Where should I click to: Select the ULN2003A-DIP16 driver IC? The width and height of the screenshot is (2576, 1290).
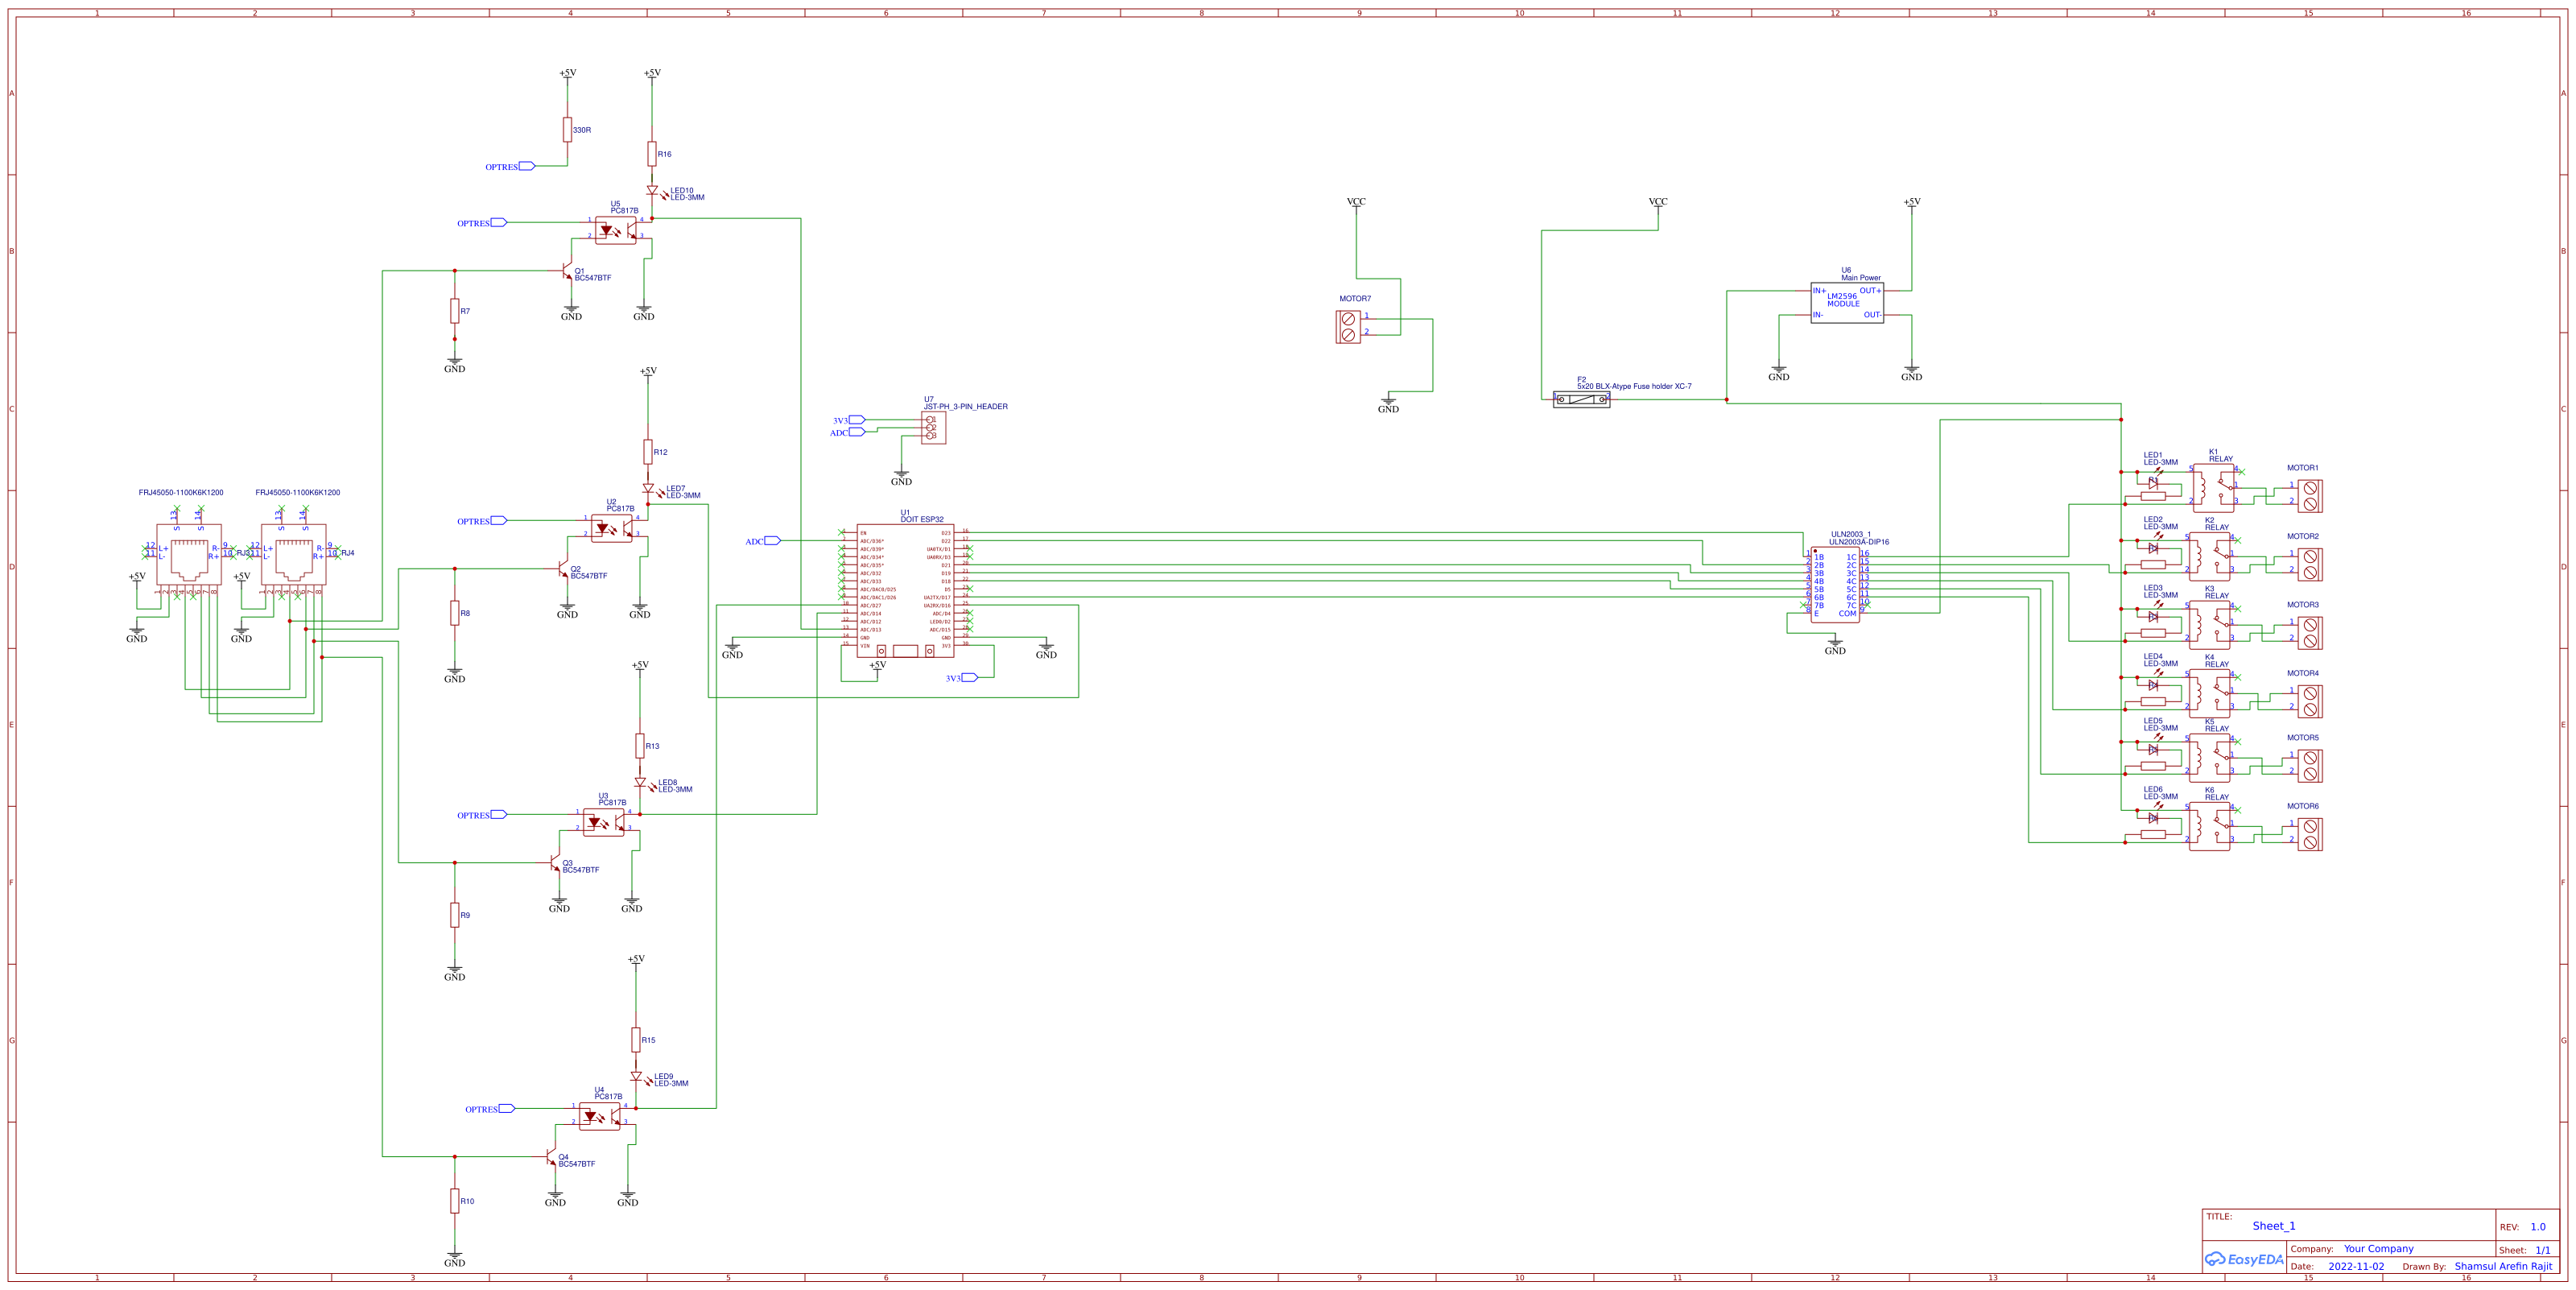(1837, 585)
